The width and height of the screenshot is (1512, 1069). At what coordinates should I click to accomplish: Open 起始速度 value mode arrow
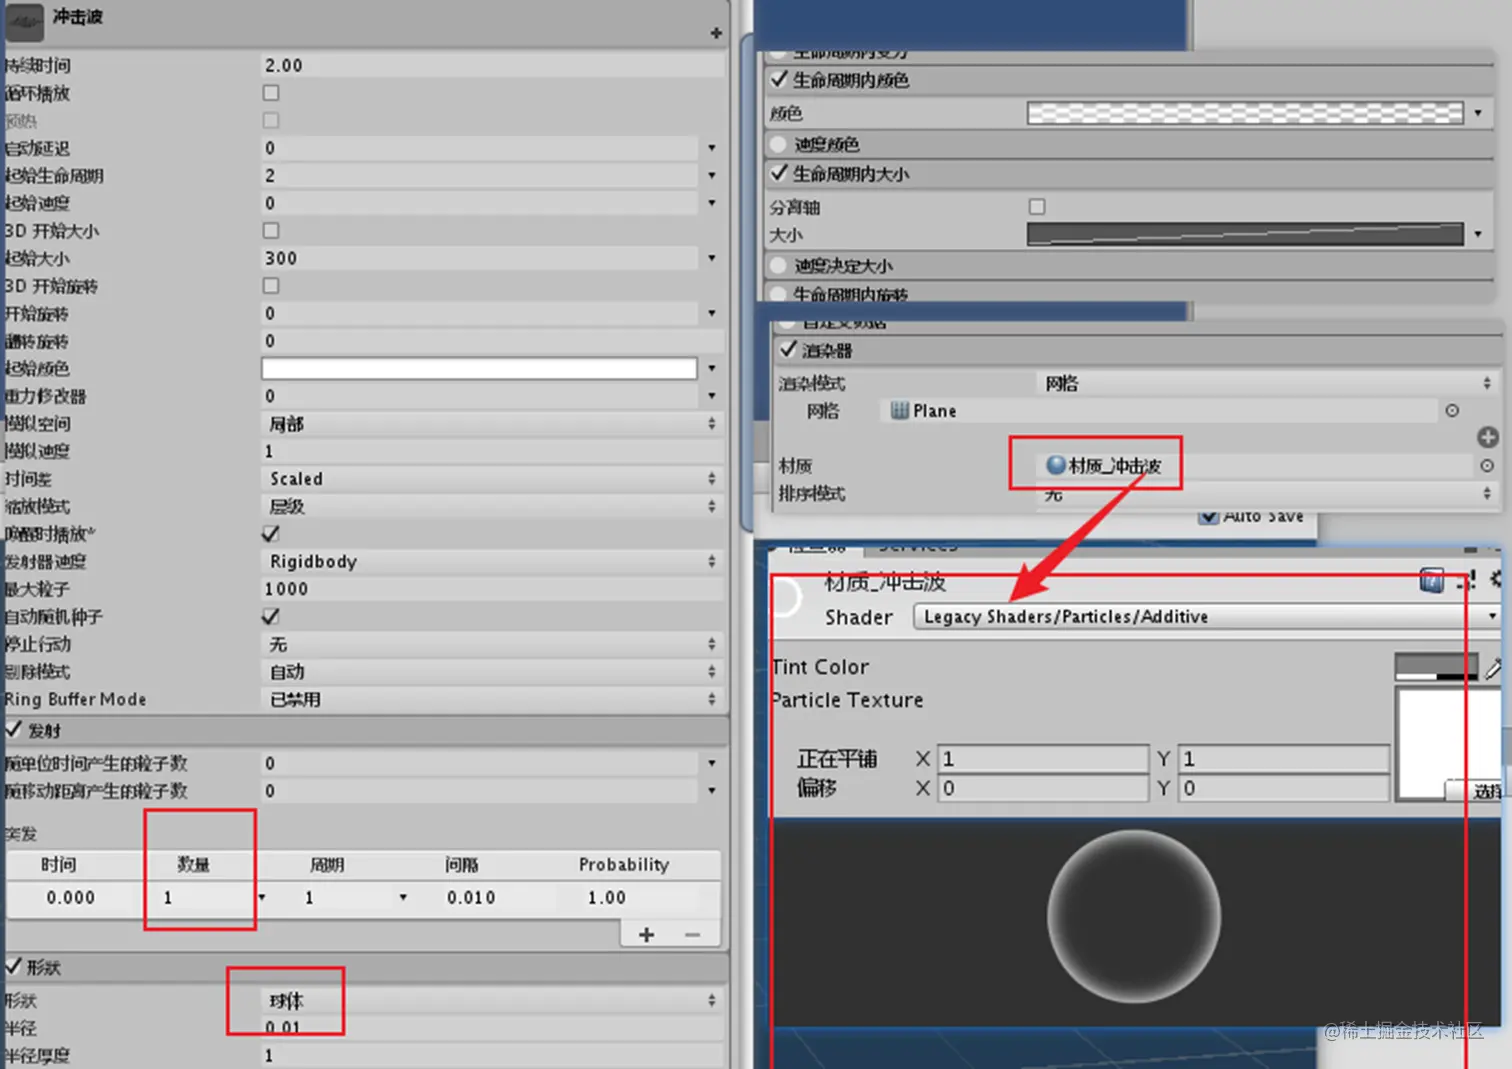(712, 203)
